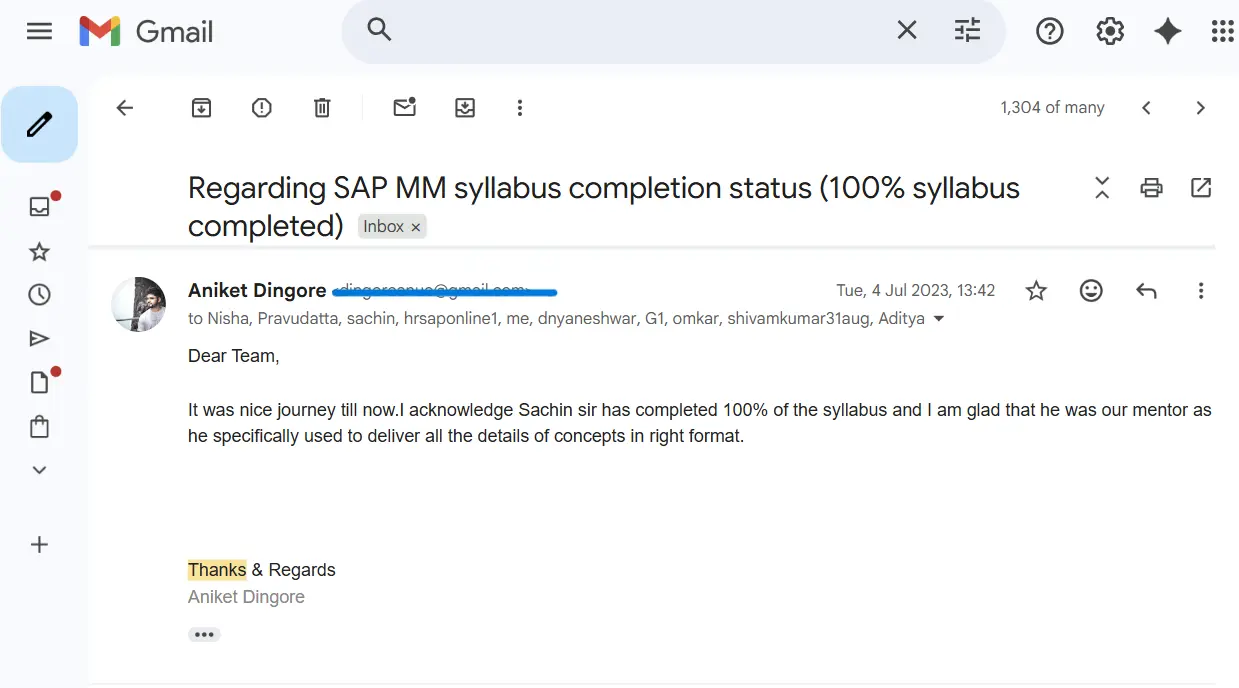Click the search mail field
The image size is (1239, 688).
pos(640,31)
